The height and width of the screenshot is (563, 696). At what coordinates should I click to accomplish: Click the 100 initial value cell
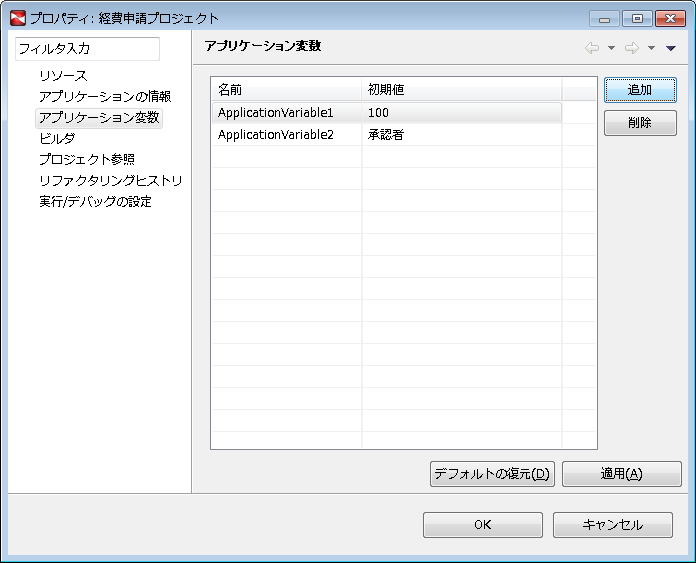coord(462,113)
